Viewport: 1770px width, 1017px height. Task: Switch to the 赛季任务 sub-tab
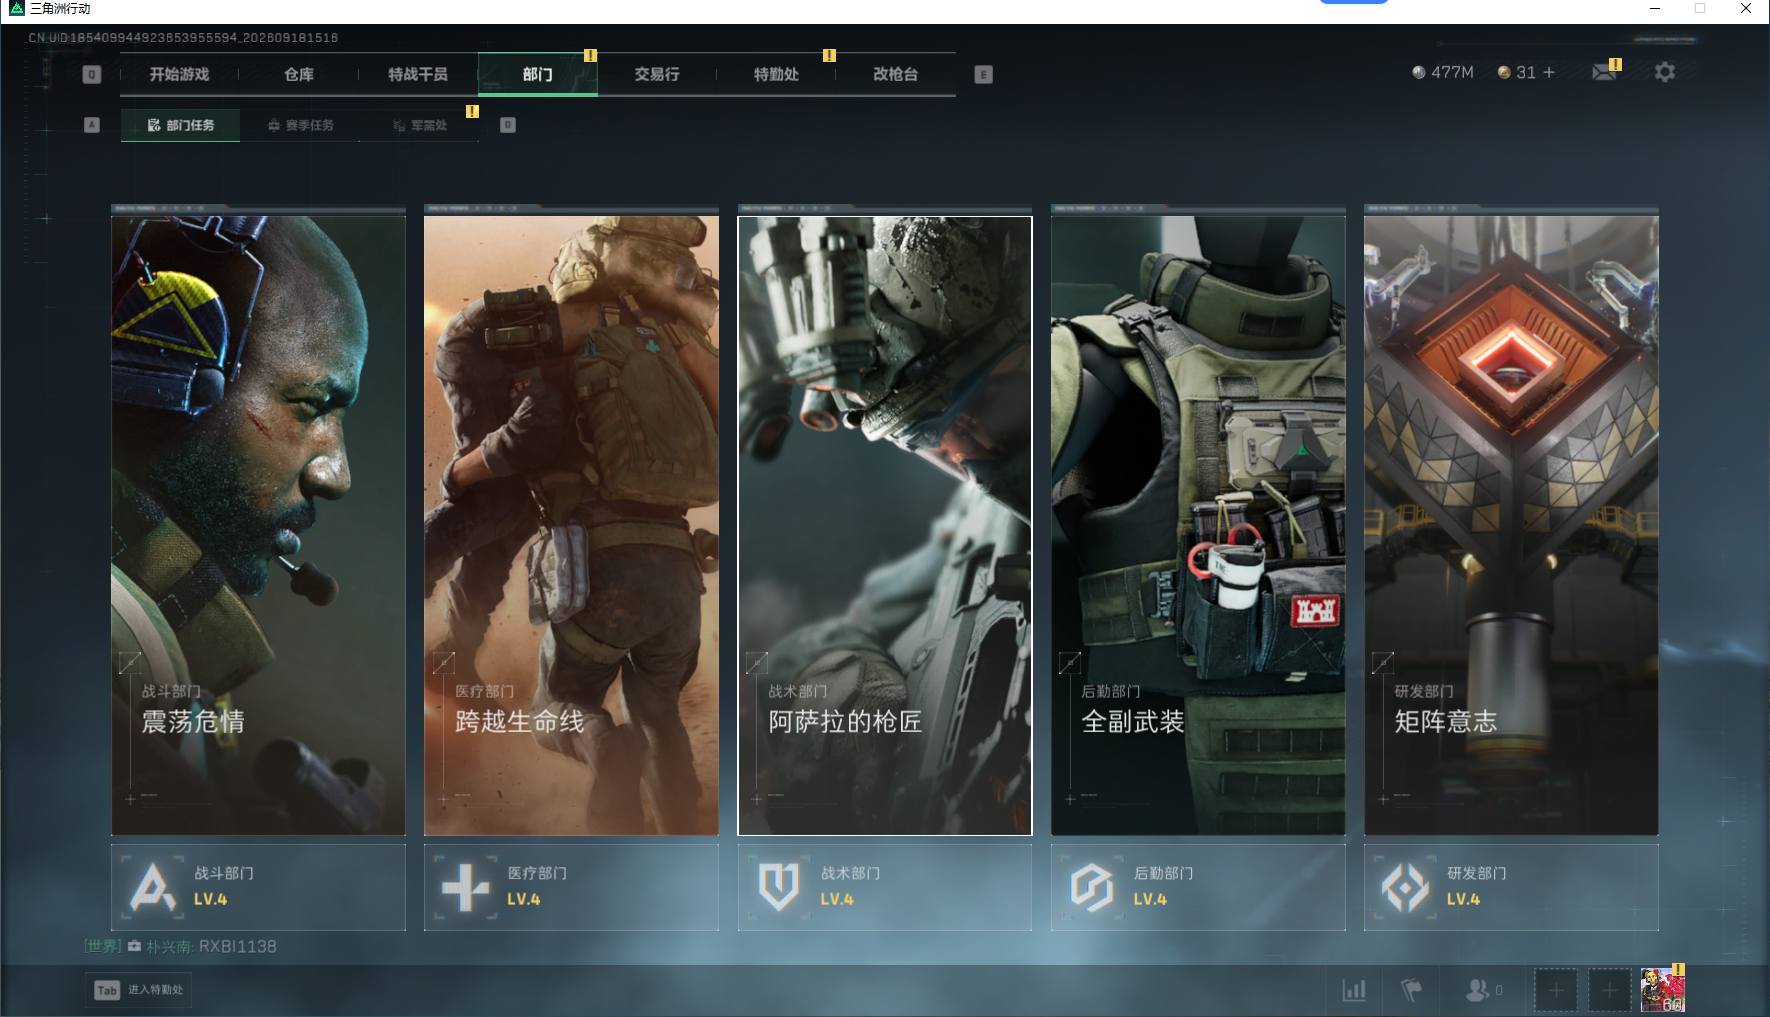[x=300, y=125]
